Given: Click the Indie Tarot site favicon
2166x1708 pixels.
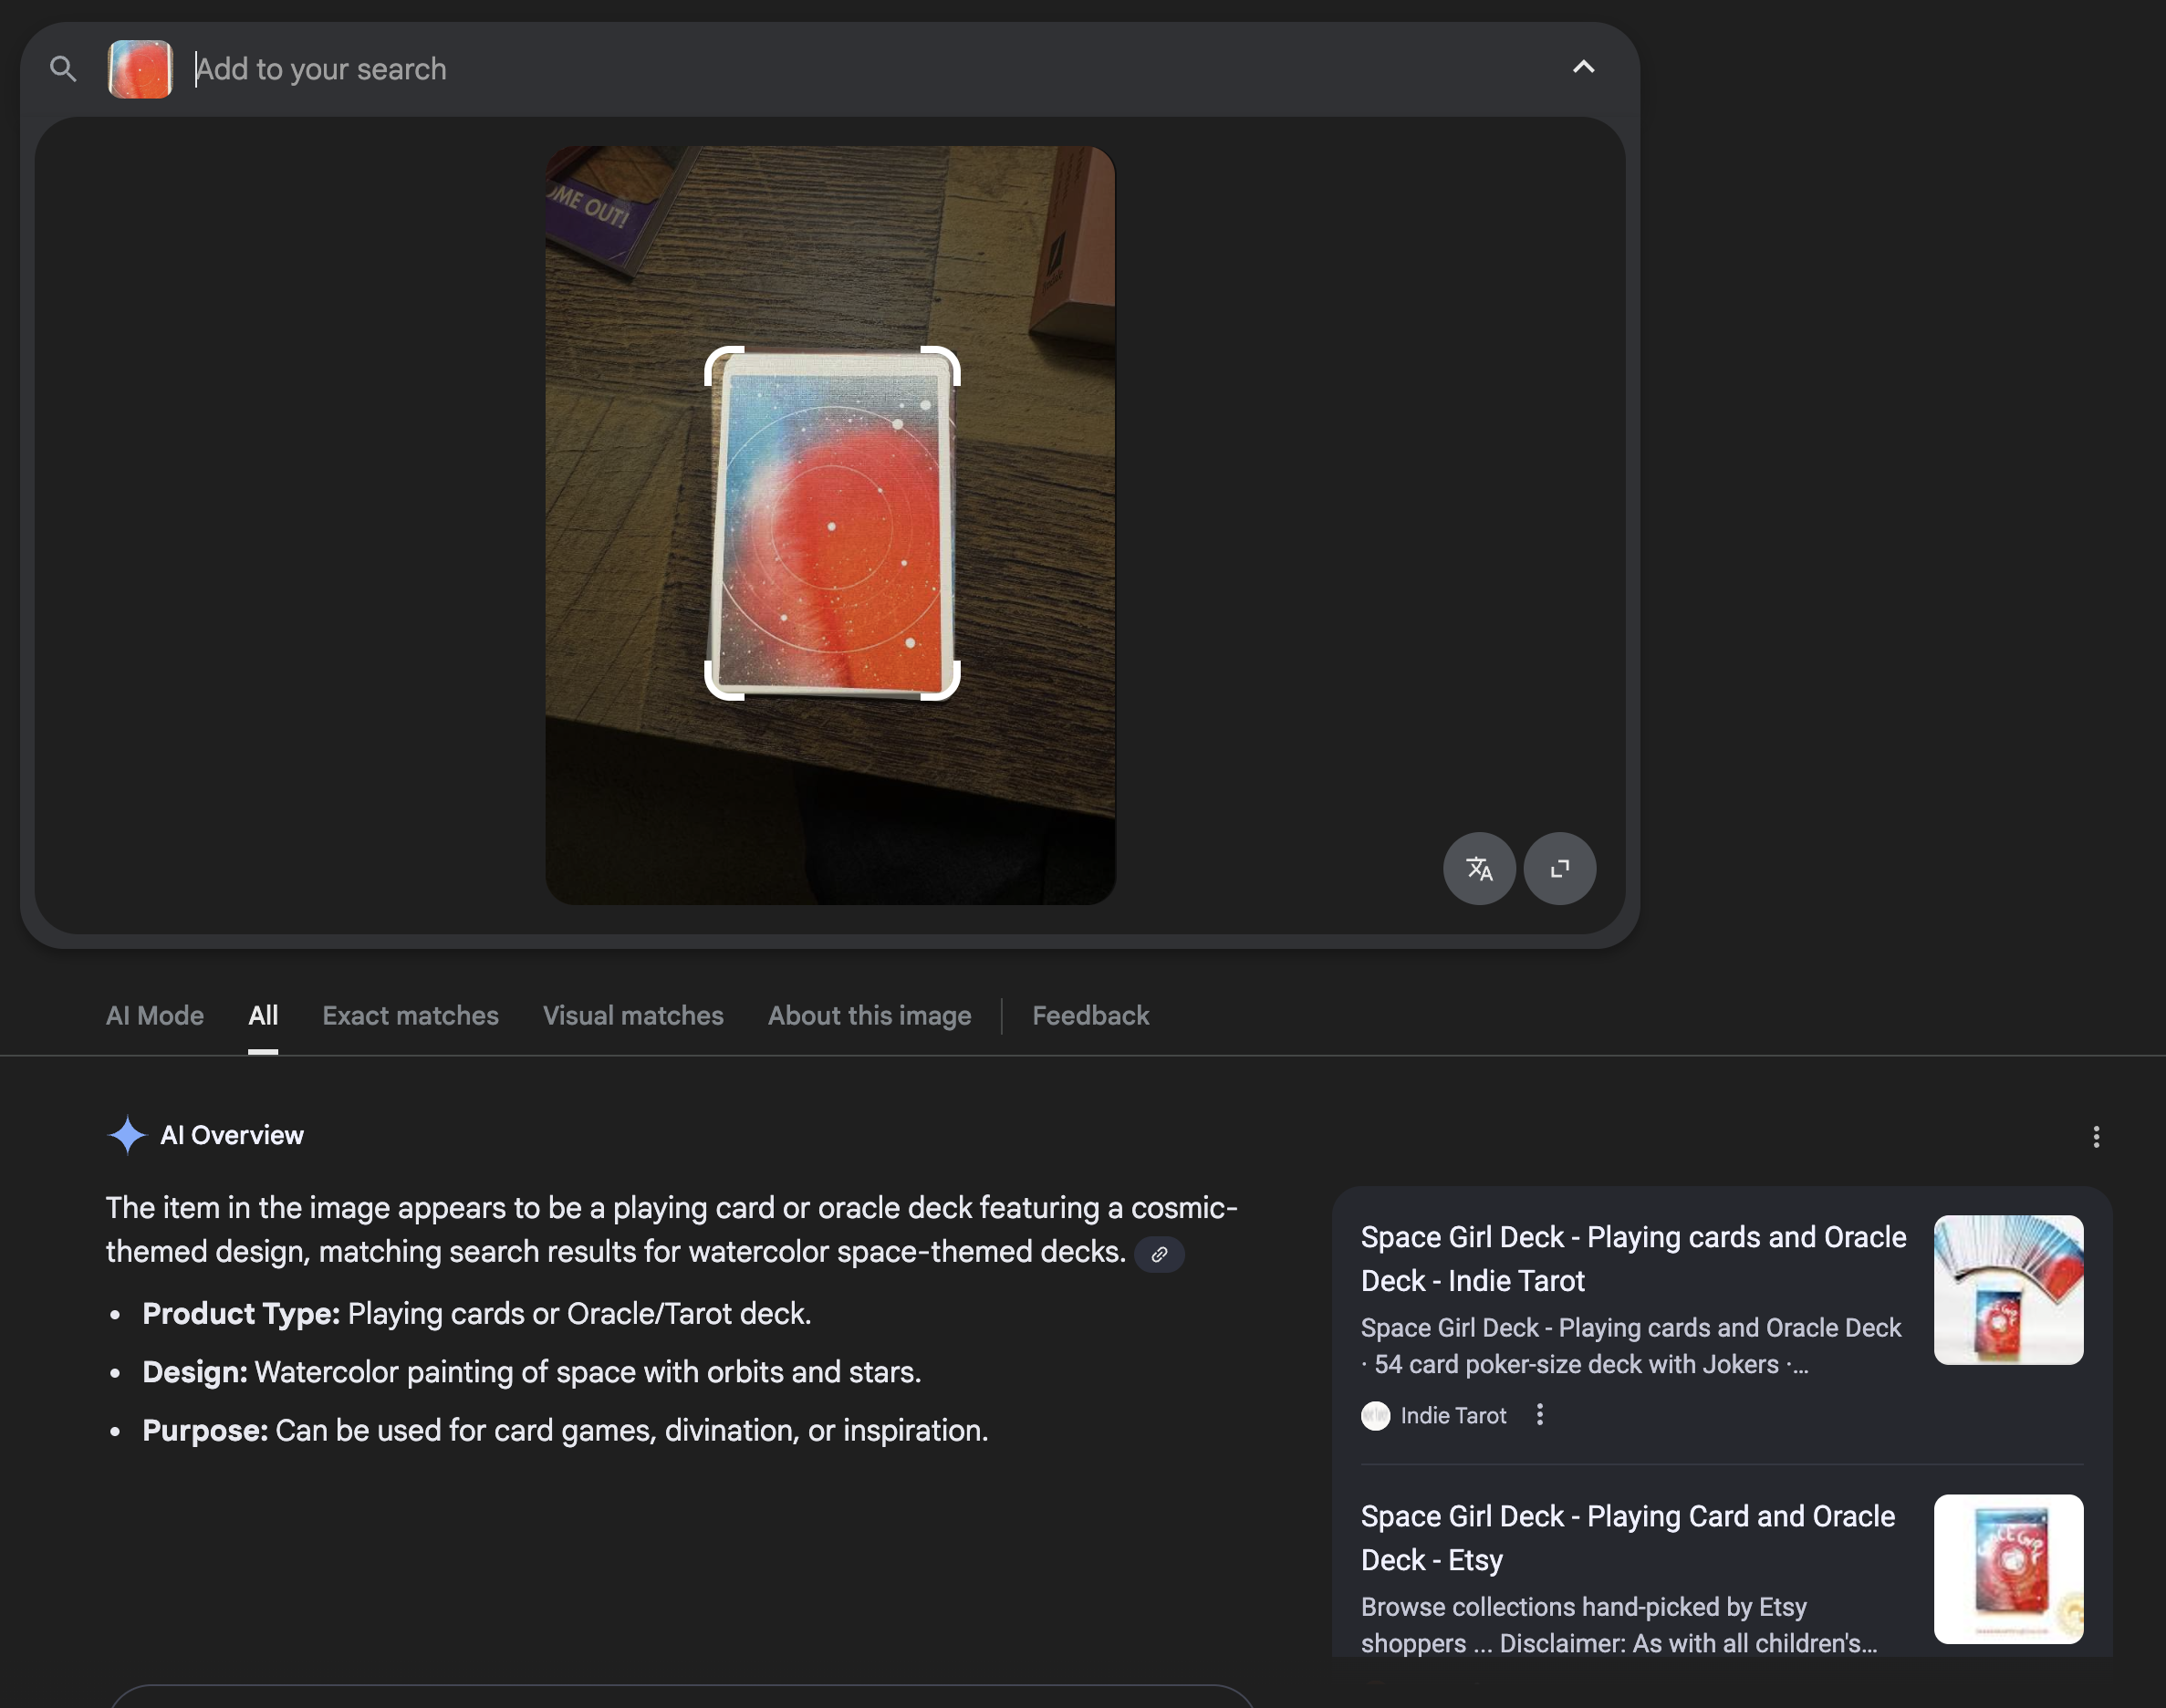Looking at the screenshot, I should (x=1375, y=1416).
